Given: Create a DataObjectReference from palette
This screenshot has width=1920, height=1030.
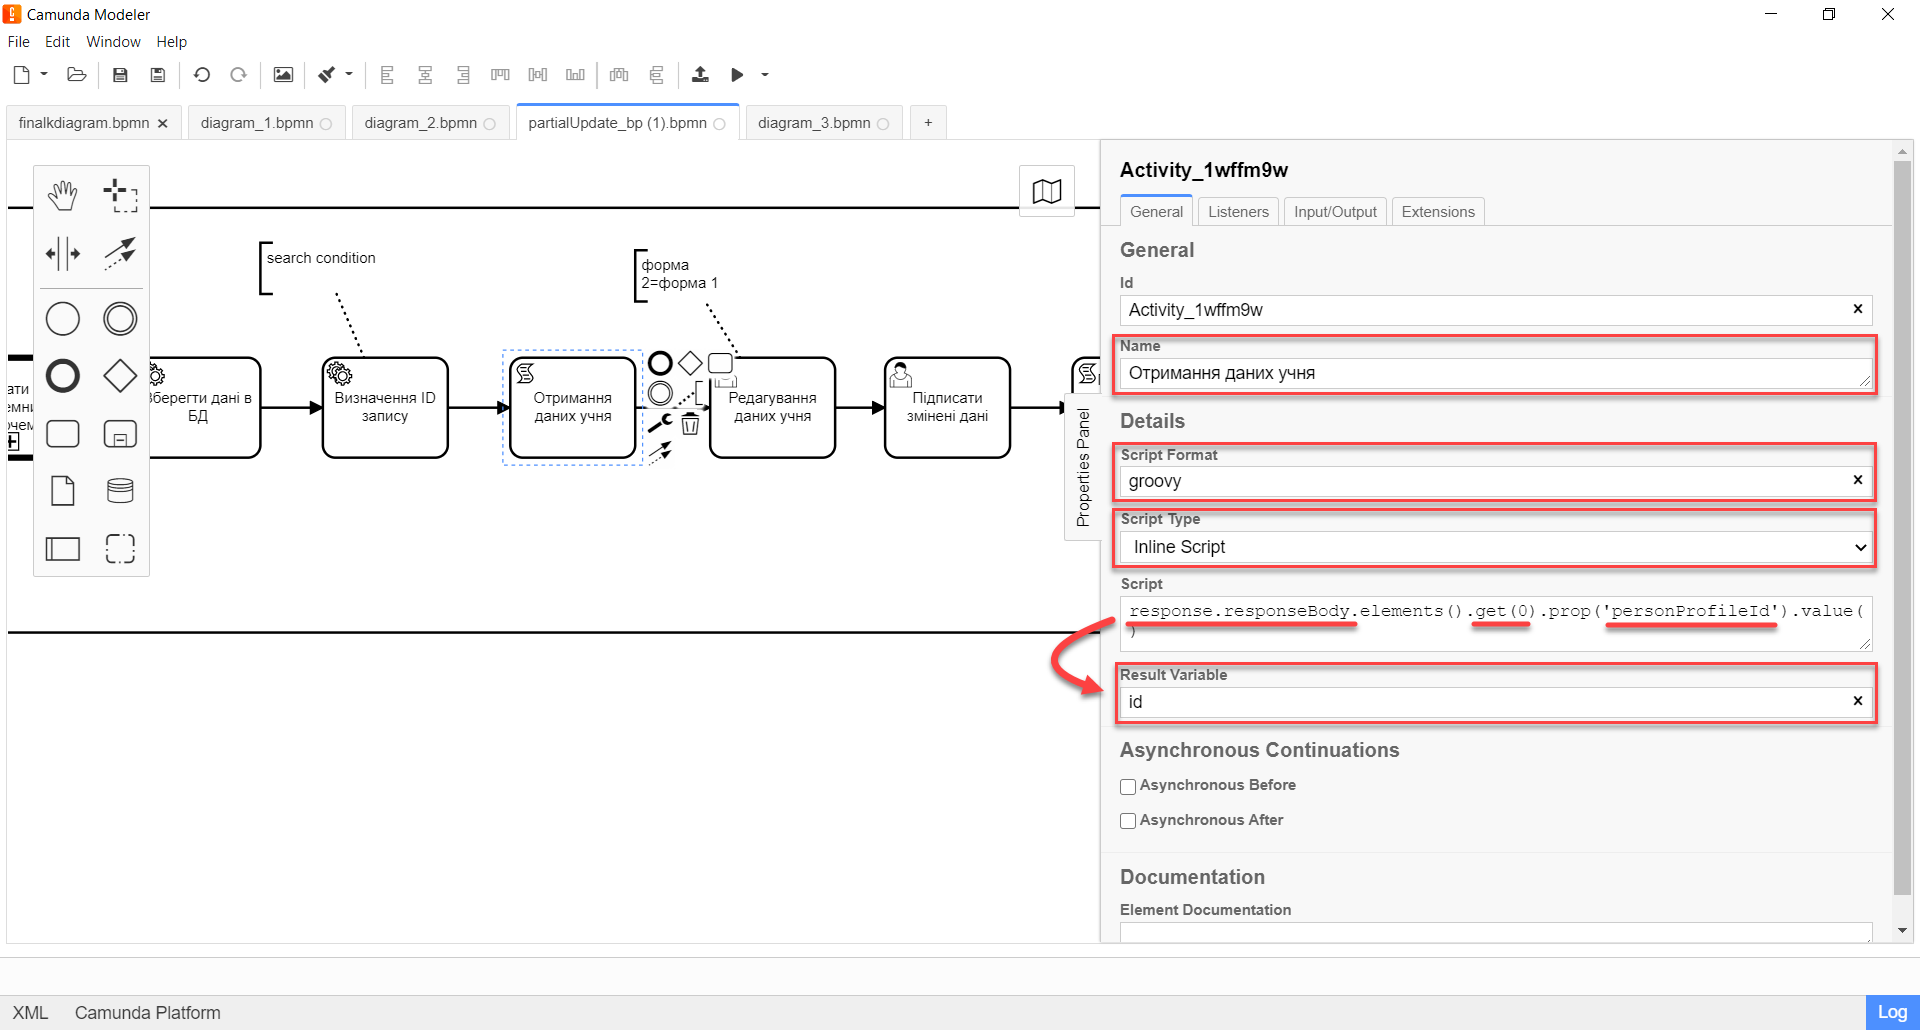Looking at the screenshot, I should click(x=63, y=491).
